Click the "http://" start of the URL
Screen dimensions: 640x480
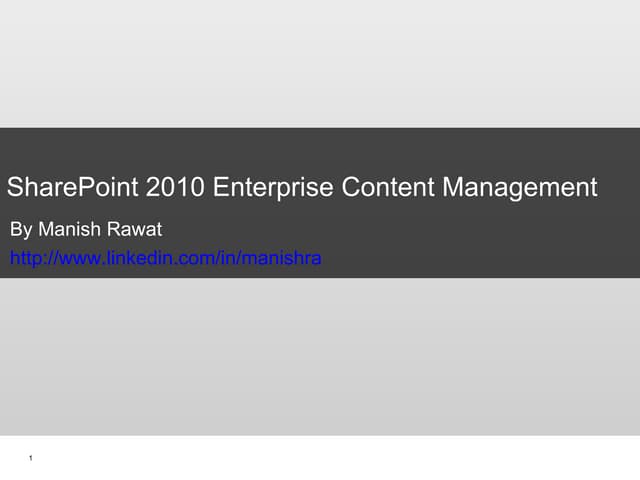(29, 259)
